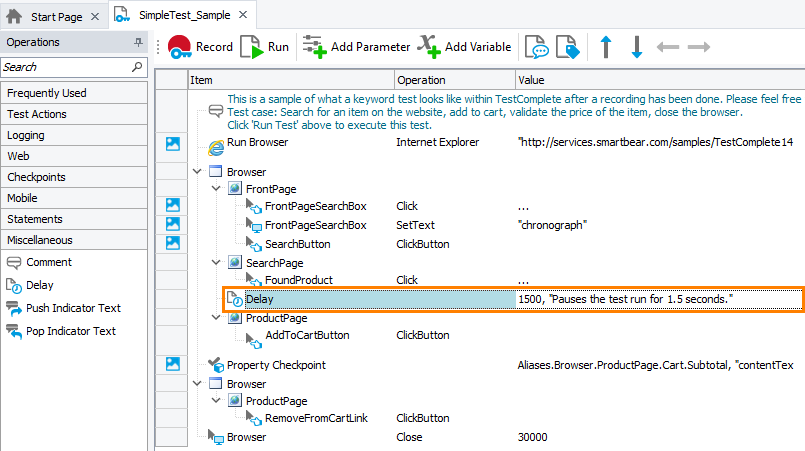
Task: Open image thumbnail beside Run Browser row
Action: pos(172,144)
